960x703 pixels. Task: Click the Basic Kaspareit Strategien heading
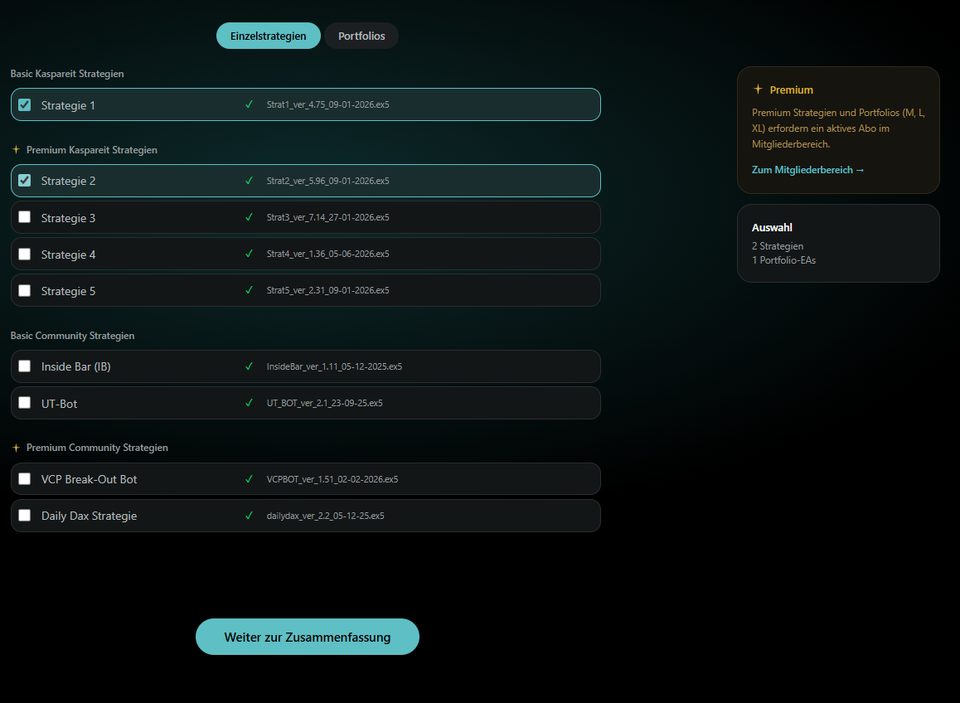67,73
